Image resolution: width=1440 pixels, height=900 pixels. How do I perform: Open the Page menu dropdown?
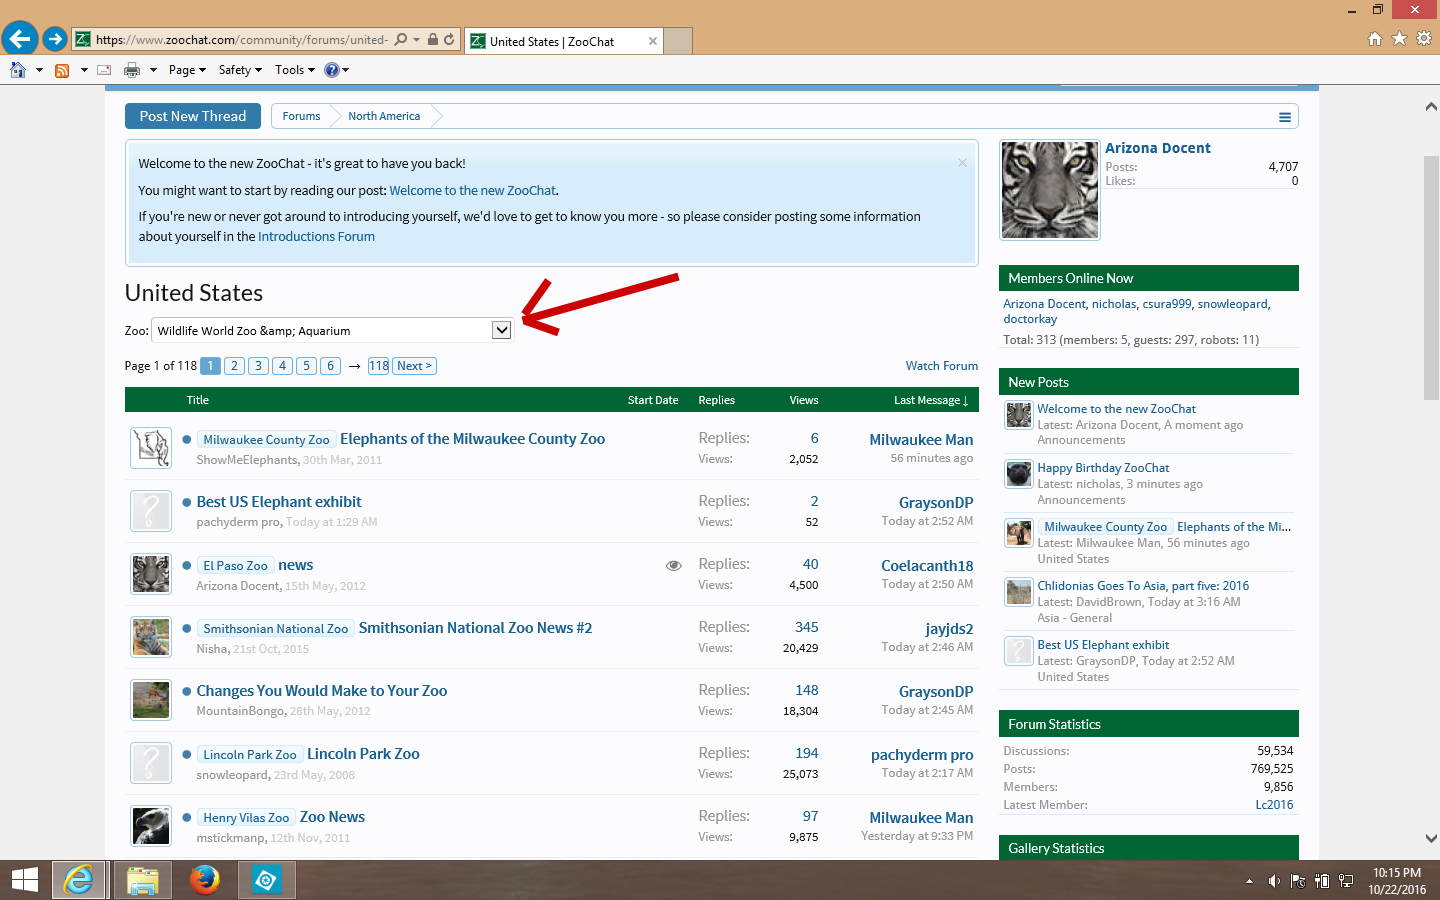tap(187, 70)
